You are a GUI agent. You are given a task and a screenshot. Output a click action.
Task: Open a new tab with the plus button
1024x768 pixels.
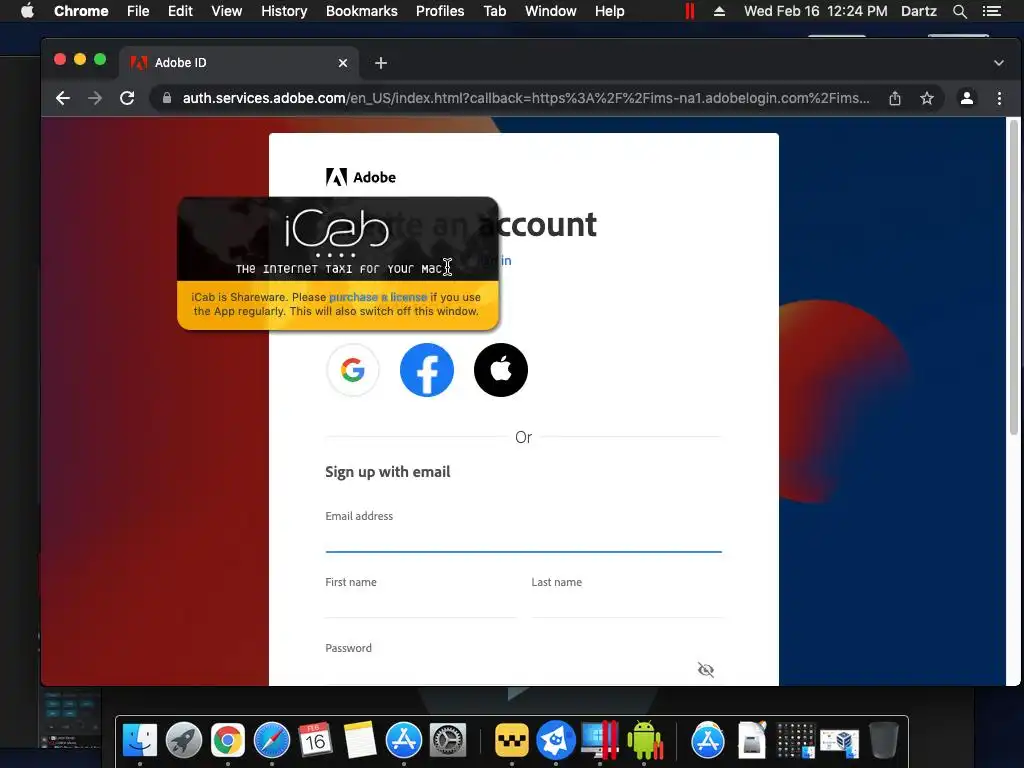[x=381, y=63]
